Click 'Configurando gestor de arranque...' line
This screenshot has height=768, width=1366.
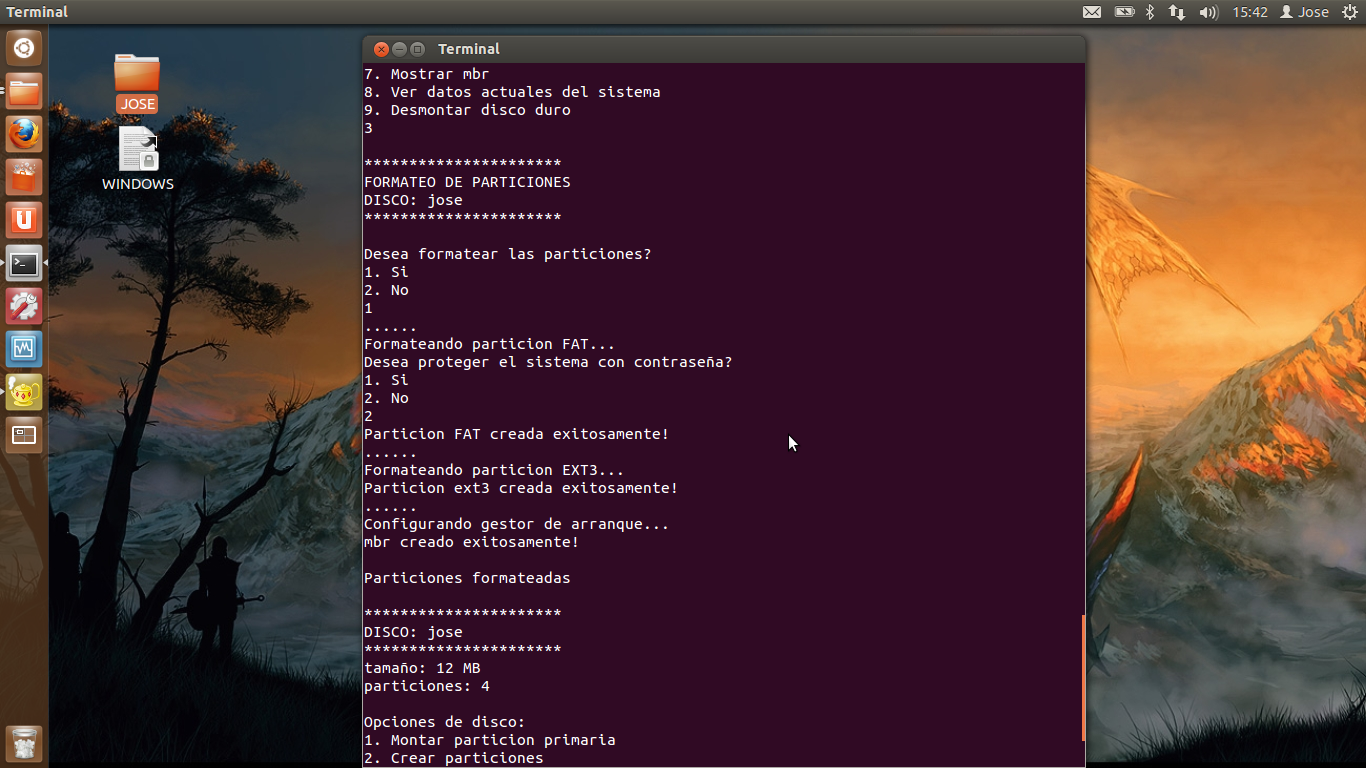517,524
